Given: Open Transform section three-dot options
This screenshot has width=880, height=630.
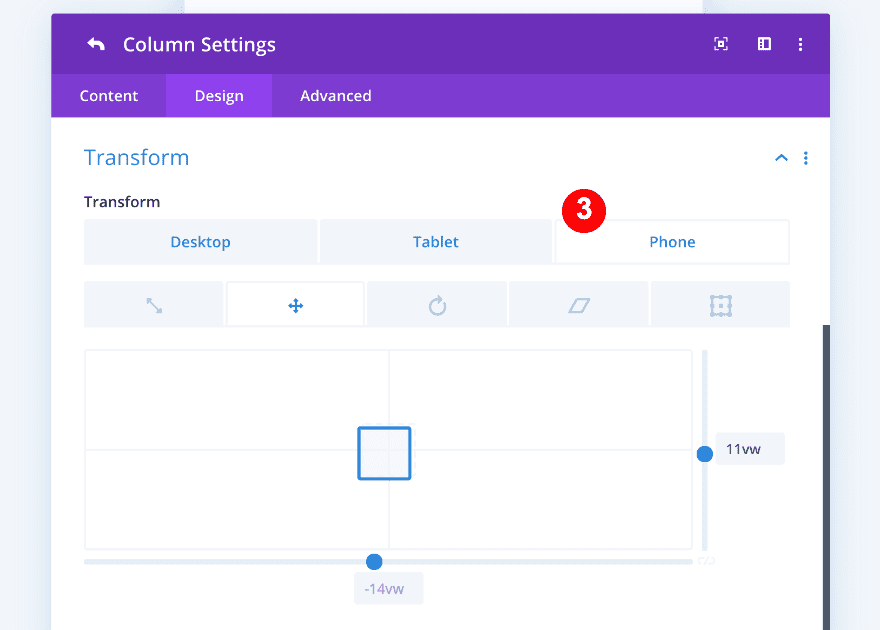Looking at the screenshot, I should [806, 158].
